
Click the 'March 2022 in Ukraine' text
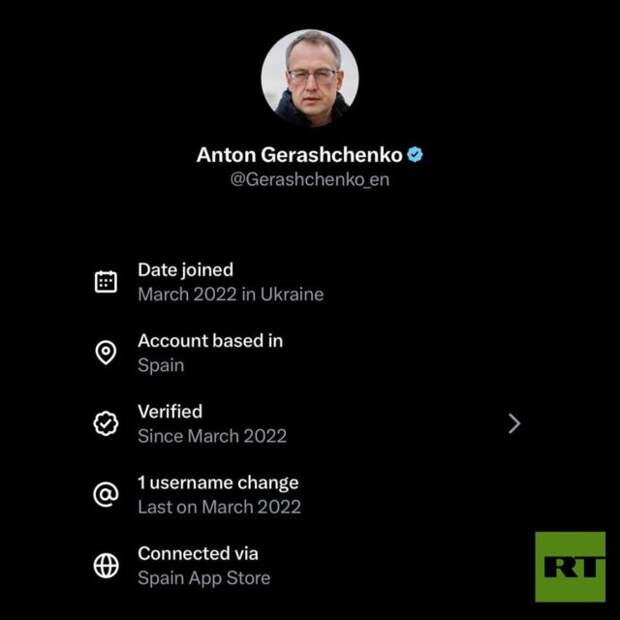(x=231, y=294)
